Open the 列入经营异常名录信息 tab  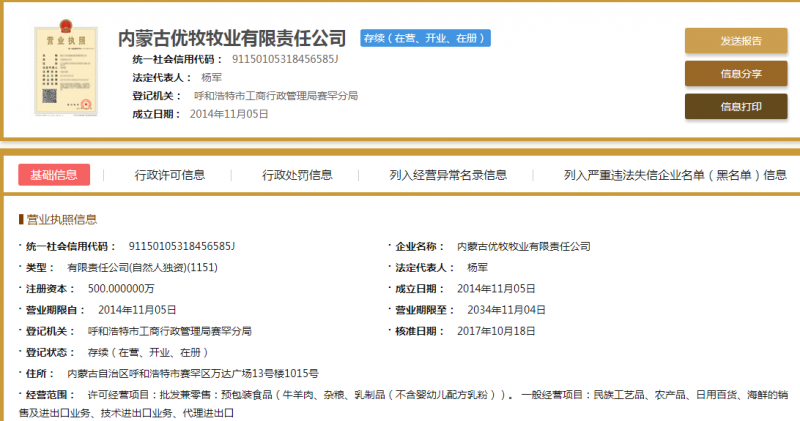click(x=448, y=175)
